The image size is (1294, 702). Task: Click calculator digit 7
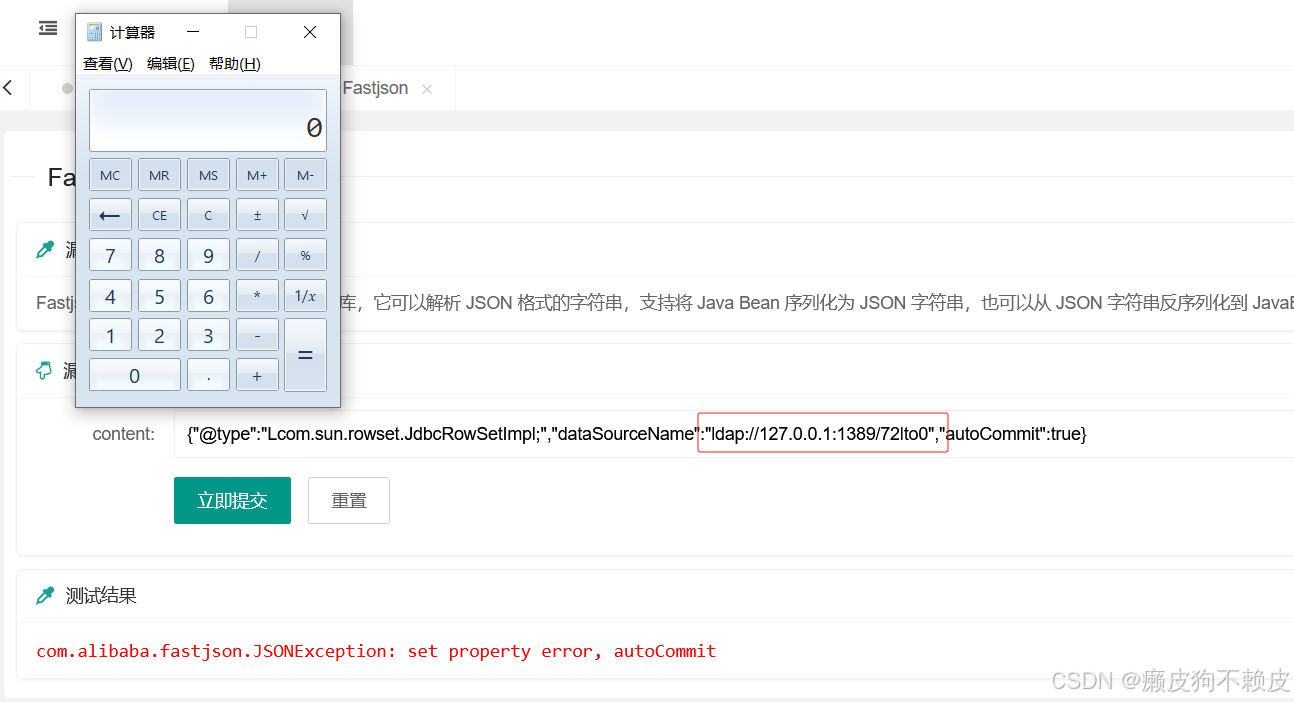pos(110,255)
